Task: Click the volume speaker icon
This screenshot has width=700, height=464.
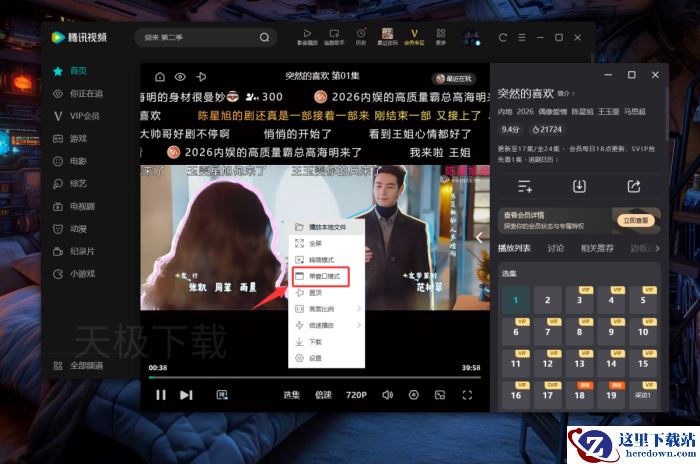Action: [388, 395]
